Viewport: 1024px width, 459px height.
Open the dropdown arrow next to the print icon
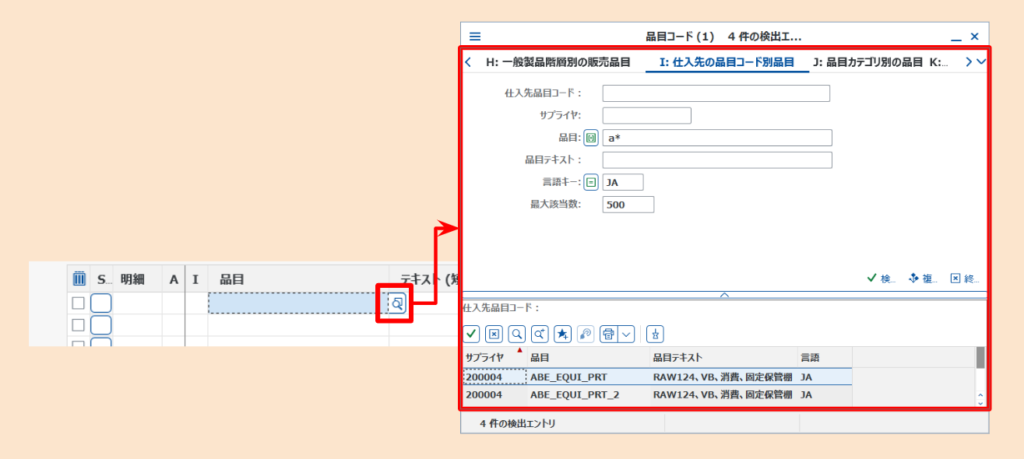[x=626, y=334]
